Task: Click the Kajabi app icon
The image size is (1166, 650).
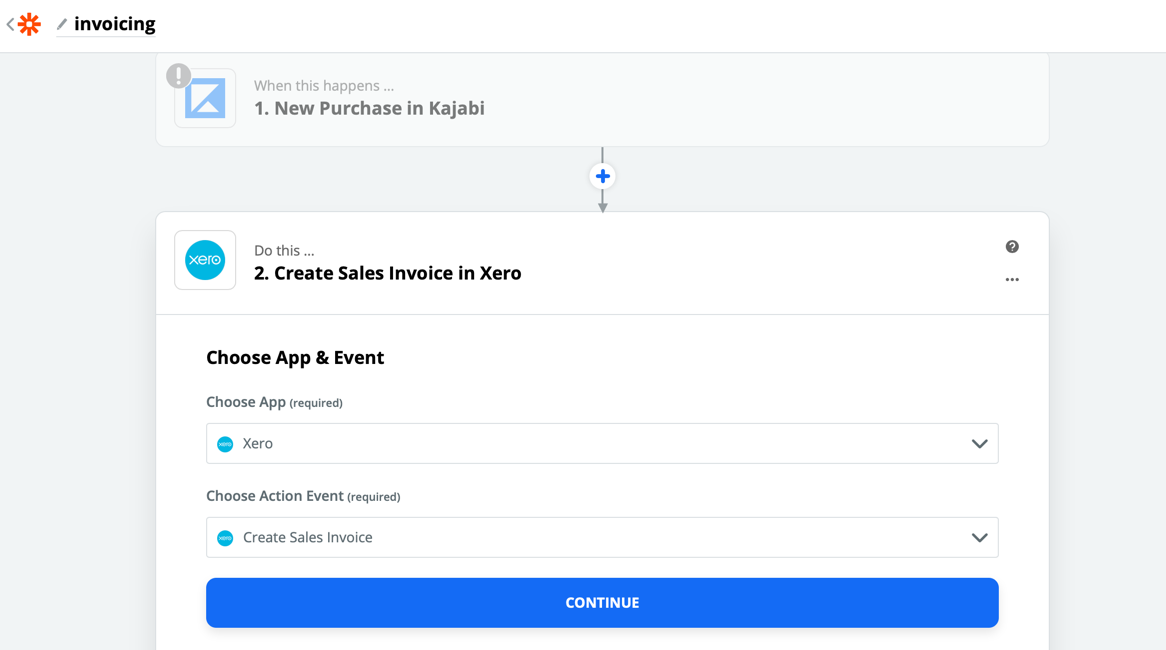Action: click(x=205, y=99)
